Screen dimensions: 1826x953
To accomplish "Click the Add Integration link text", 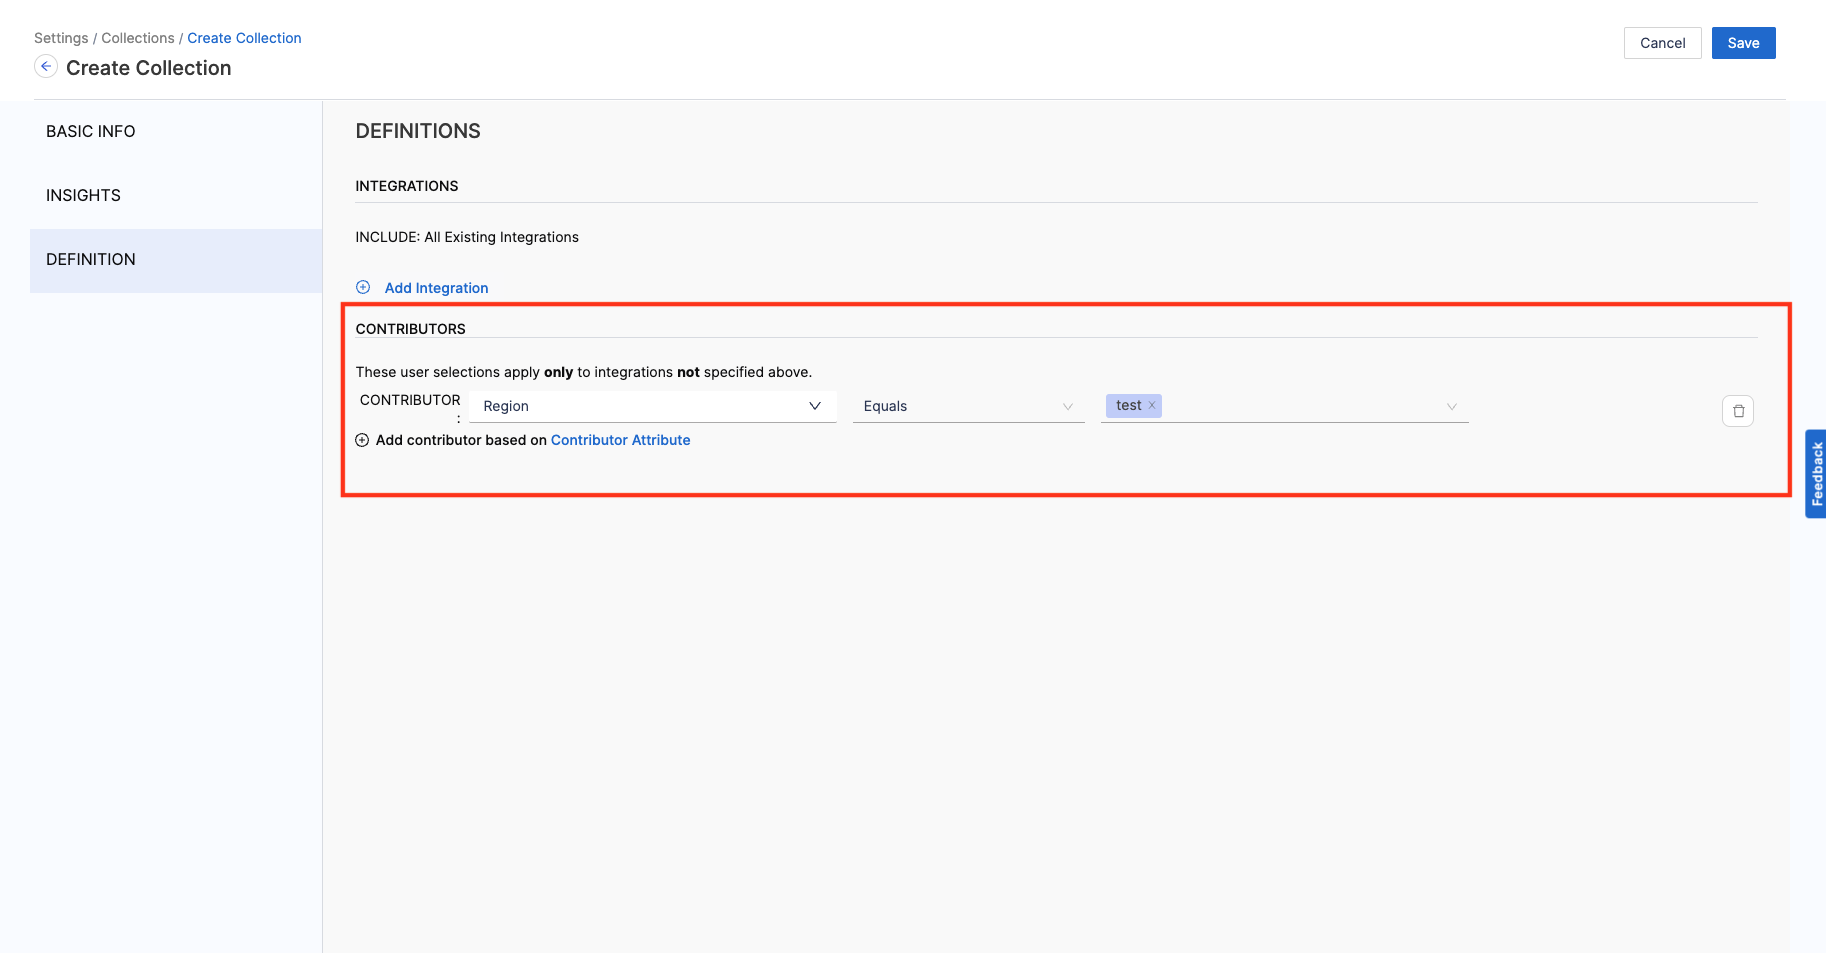I will click(436, 288).
